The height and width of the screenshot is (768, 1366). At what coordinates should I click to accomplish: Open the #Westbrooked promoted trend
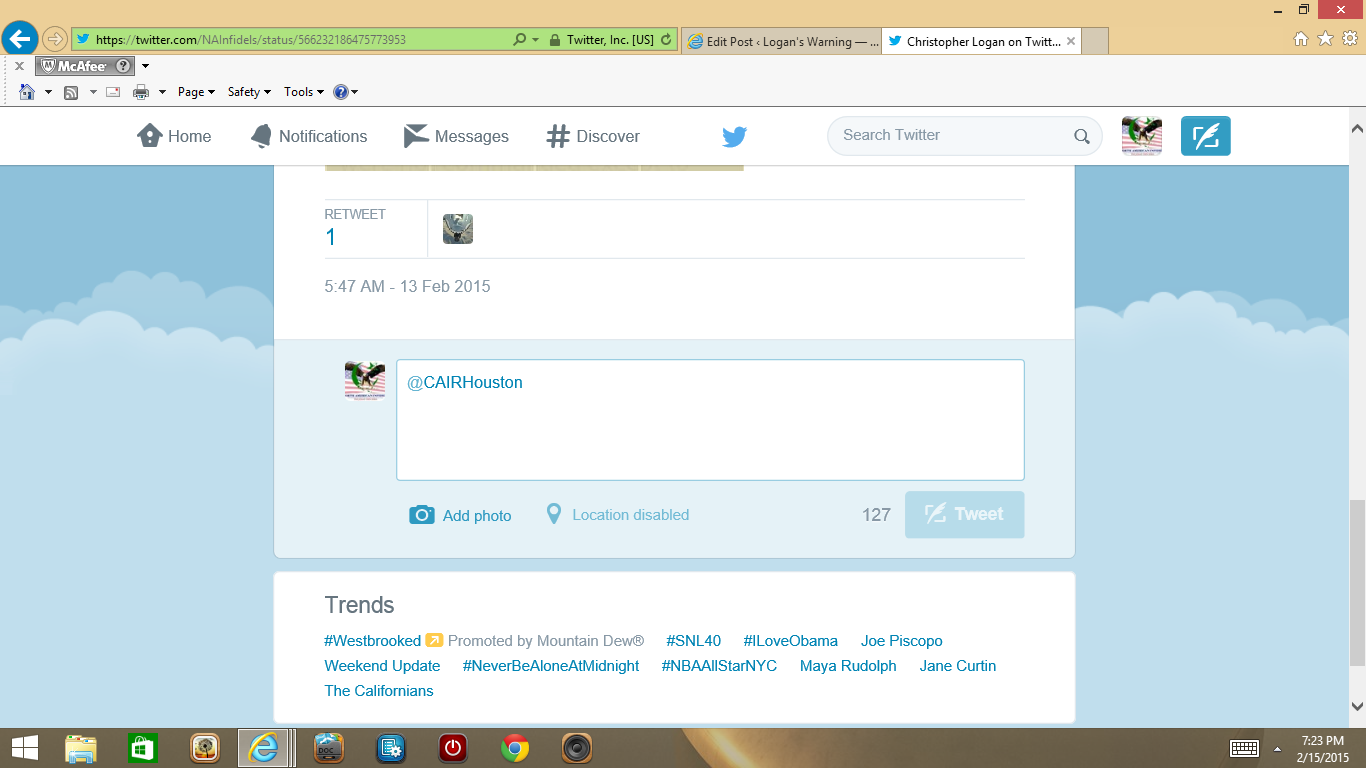pos(373,641)
